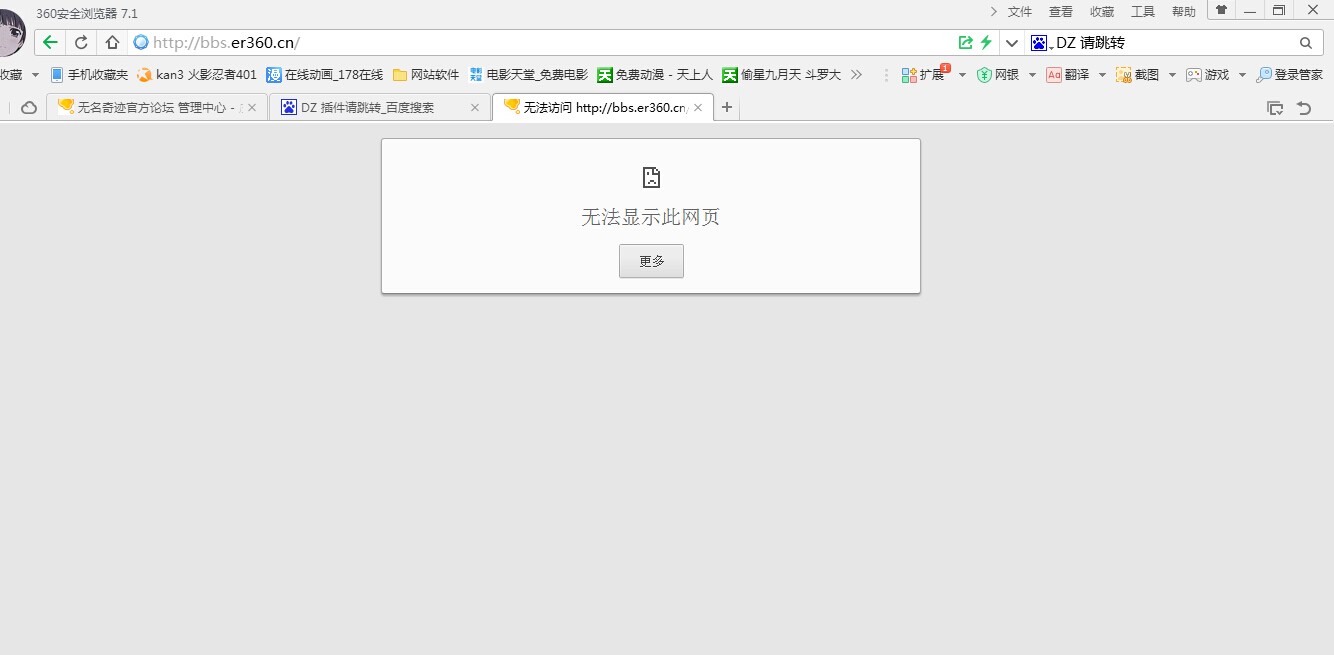Open the 手机收藏夹 bookmark
The image size is (1334, 655).
pos(89,75)
